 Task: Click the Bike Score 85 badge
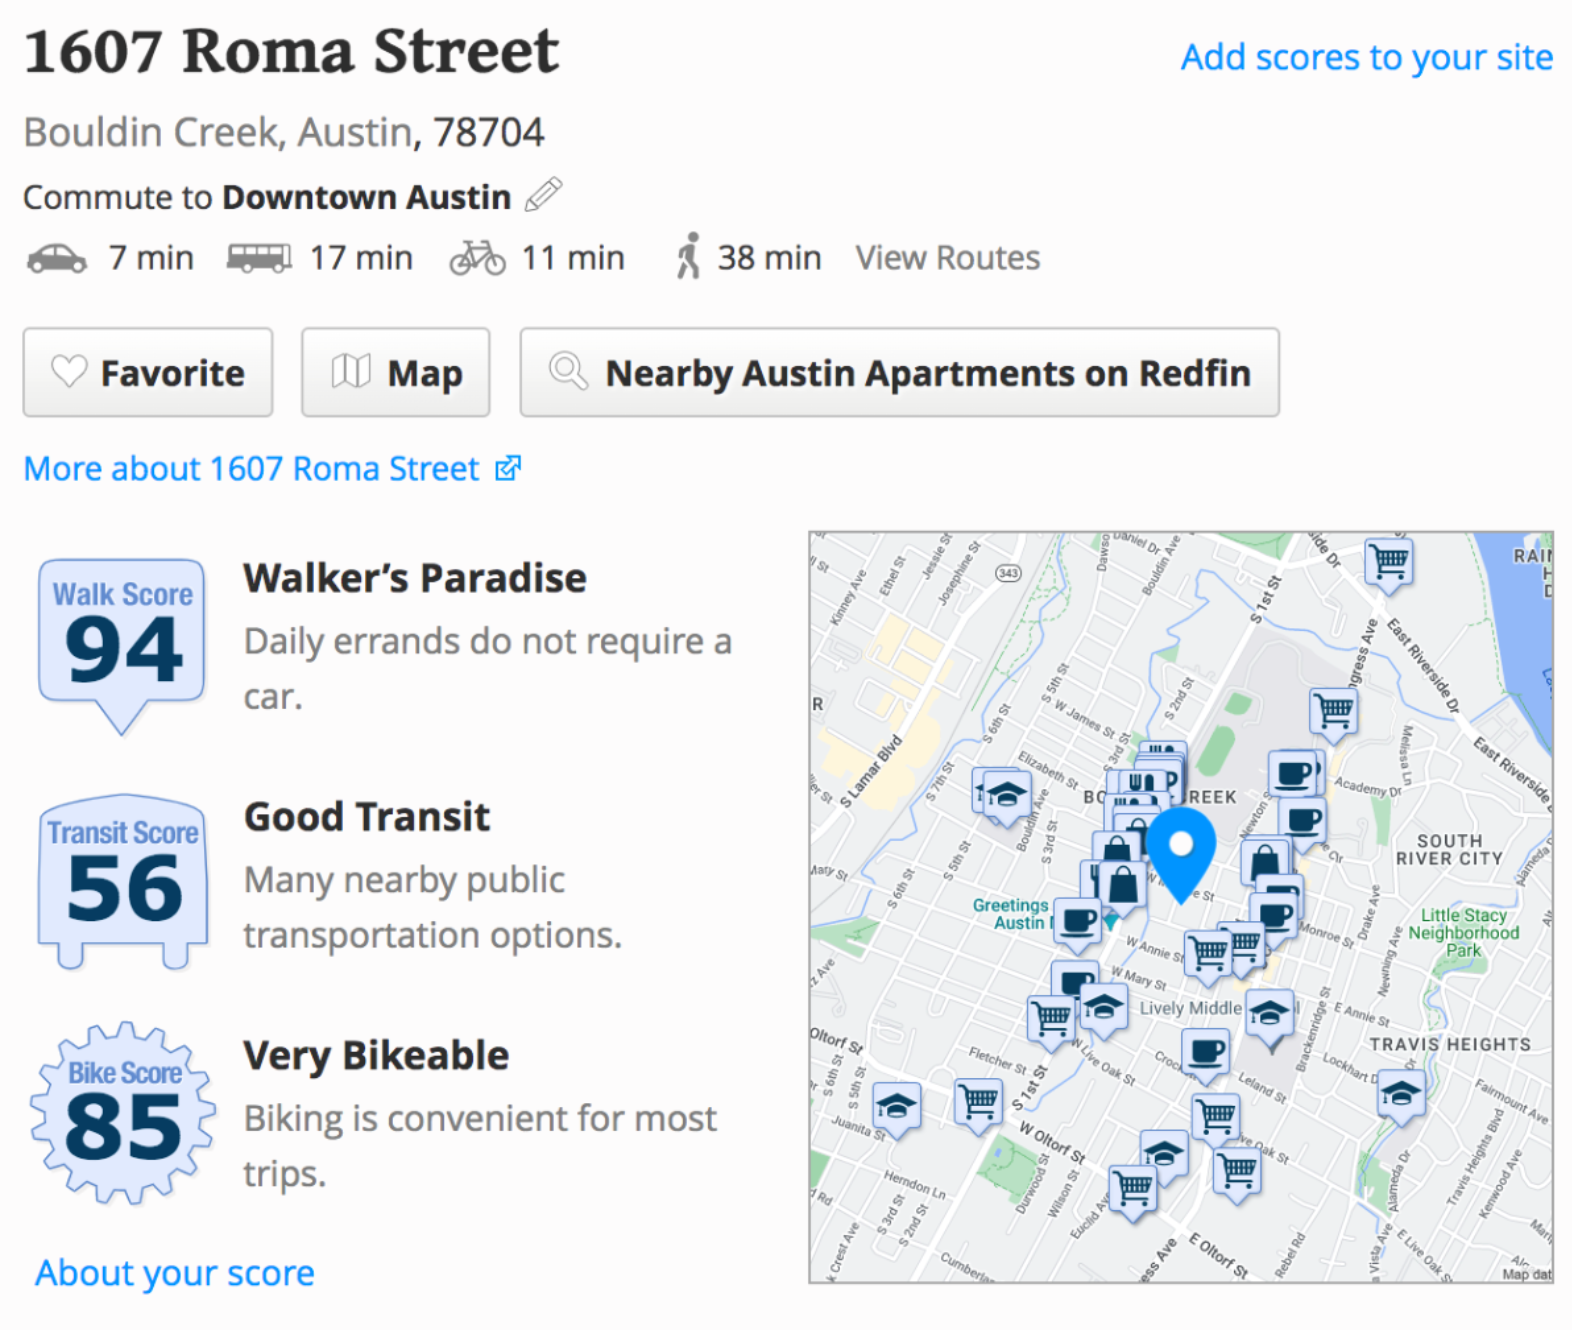(x=123, y=1112)
